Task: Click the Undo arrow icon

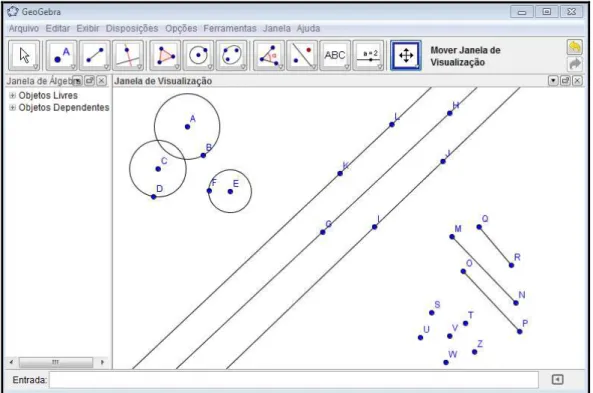Action: tap(574, 47)
